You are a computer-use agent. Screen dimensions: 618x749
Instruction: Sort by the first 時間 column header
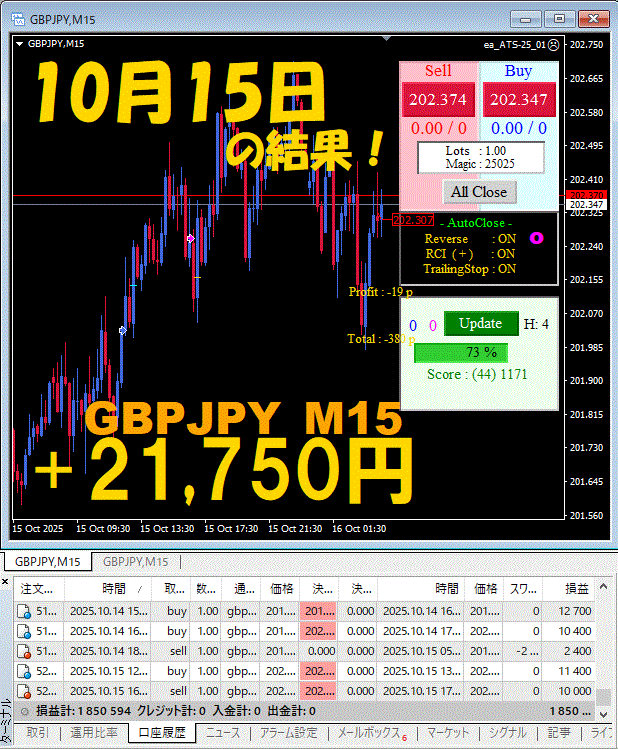coord(108,589)
